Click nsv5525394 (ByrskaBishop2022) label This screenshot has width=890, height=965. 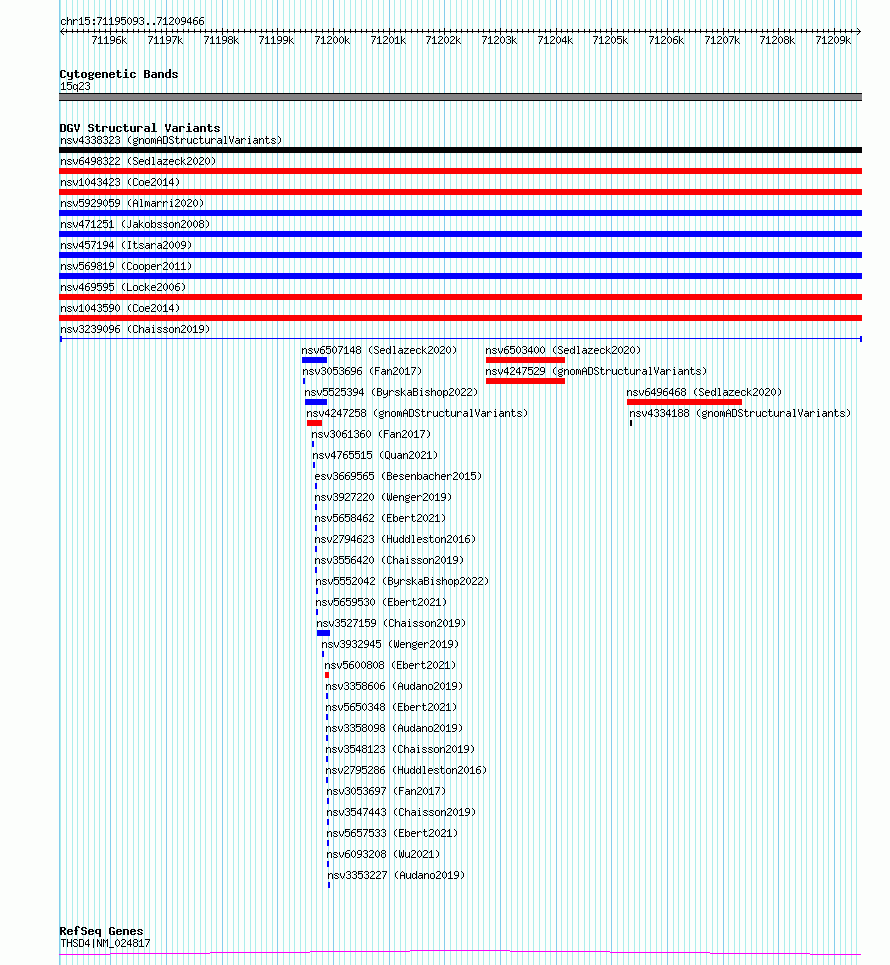391,392
